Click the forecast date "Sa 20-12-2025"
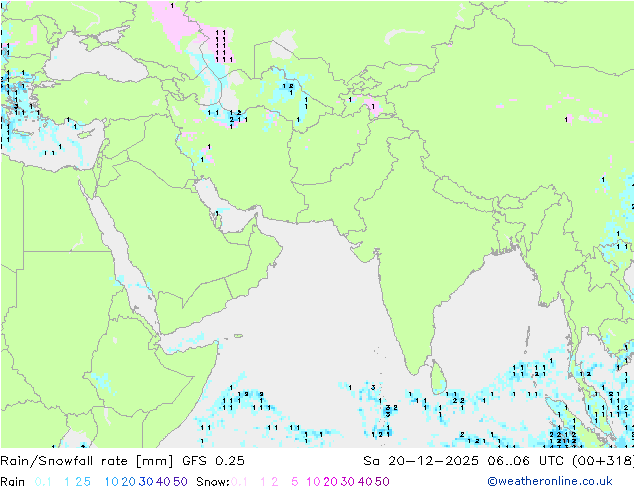This screenshot has width=634, height=490. (421, 461)
